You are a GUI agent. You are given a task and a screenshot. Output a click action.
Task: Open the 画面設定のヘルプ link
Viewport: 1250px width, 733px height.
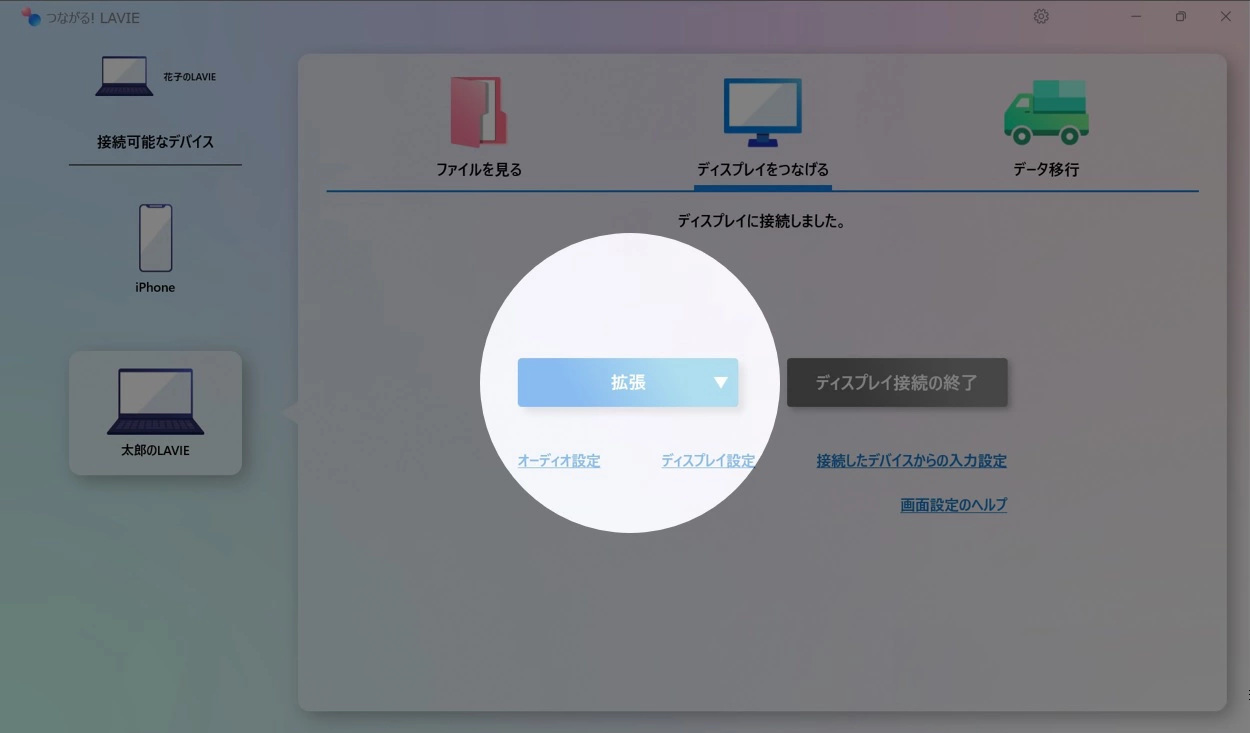click(x=954, y=505)
